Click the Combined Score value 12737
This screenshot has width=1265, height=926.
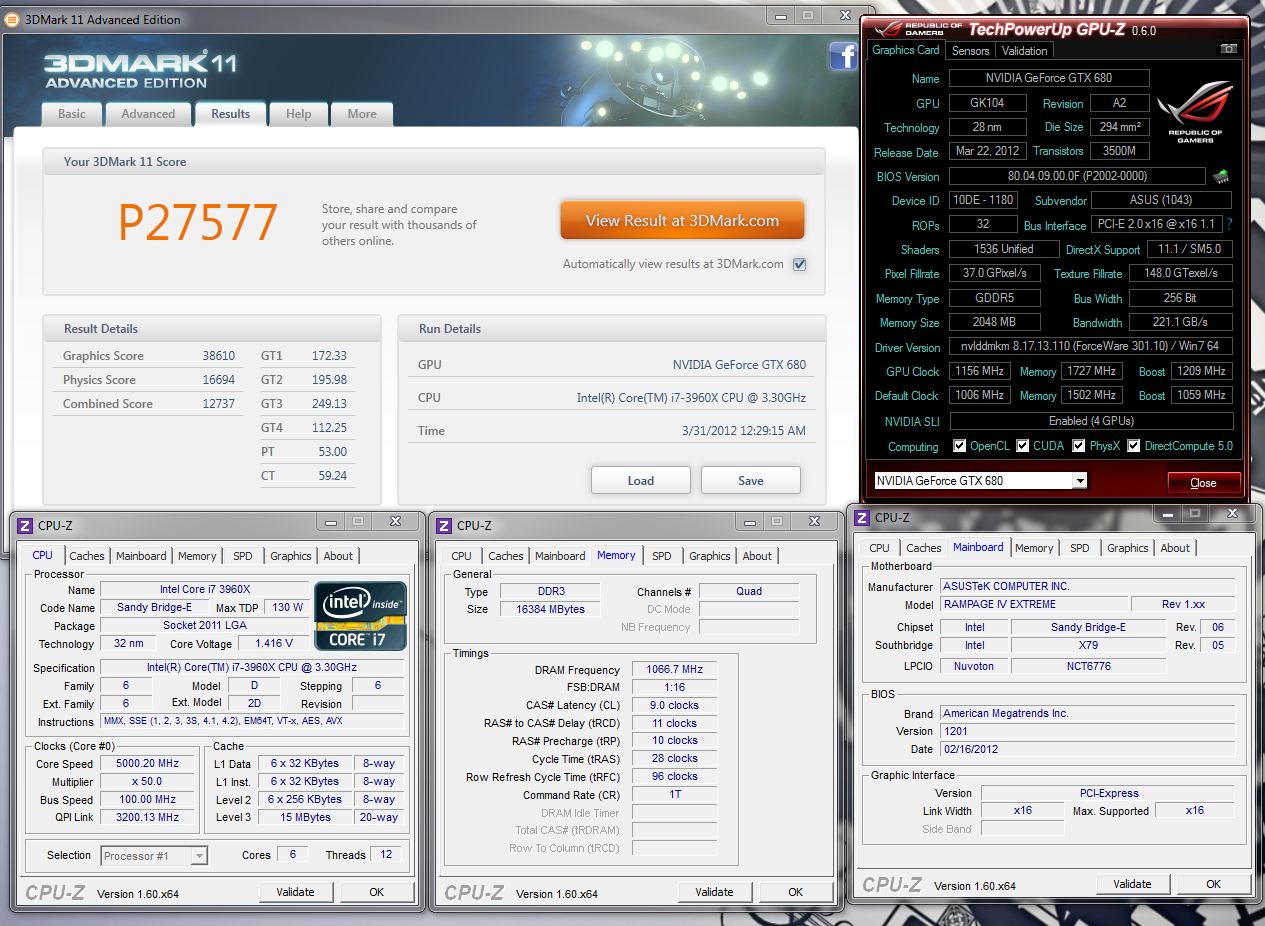tap(219, 404)
